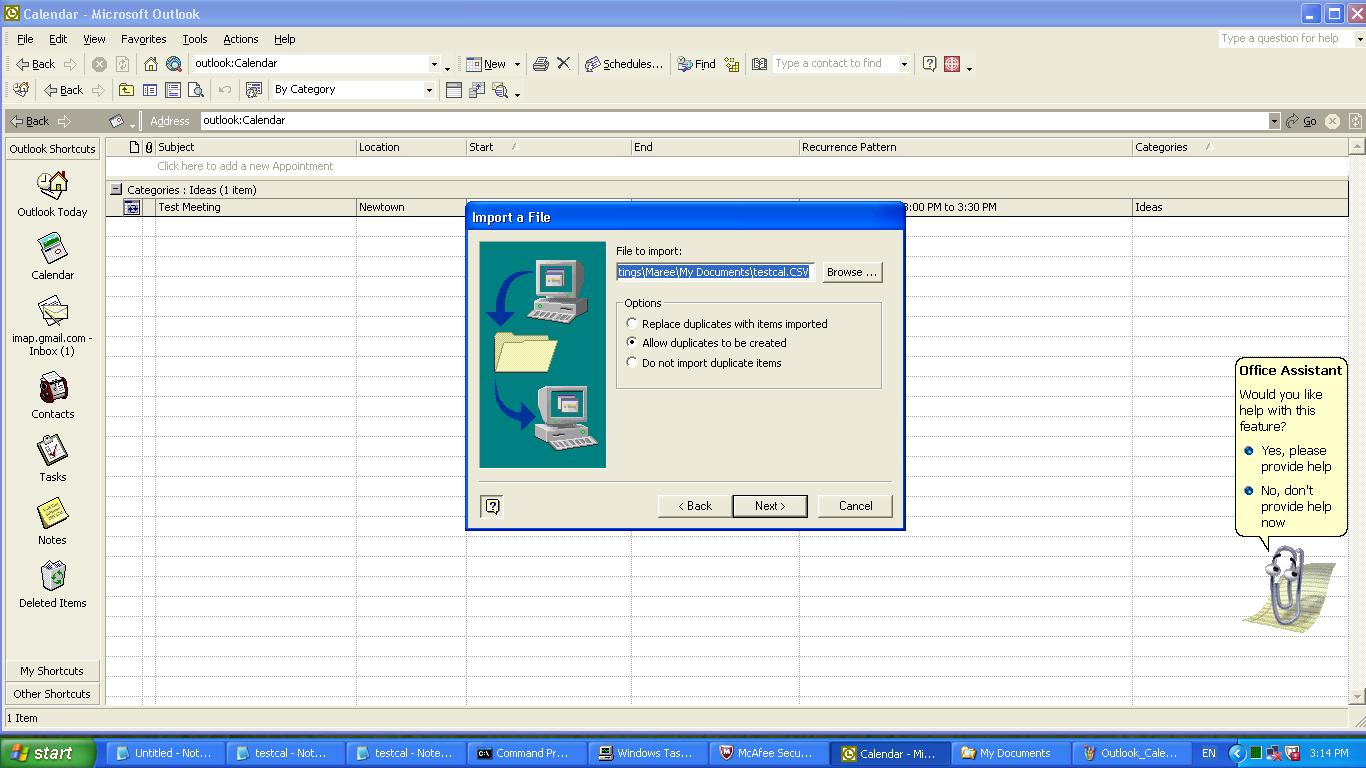Click the Print icon in toolbar
This screenshot has height=768, width=1366.
(x=541, y=64)
